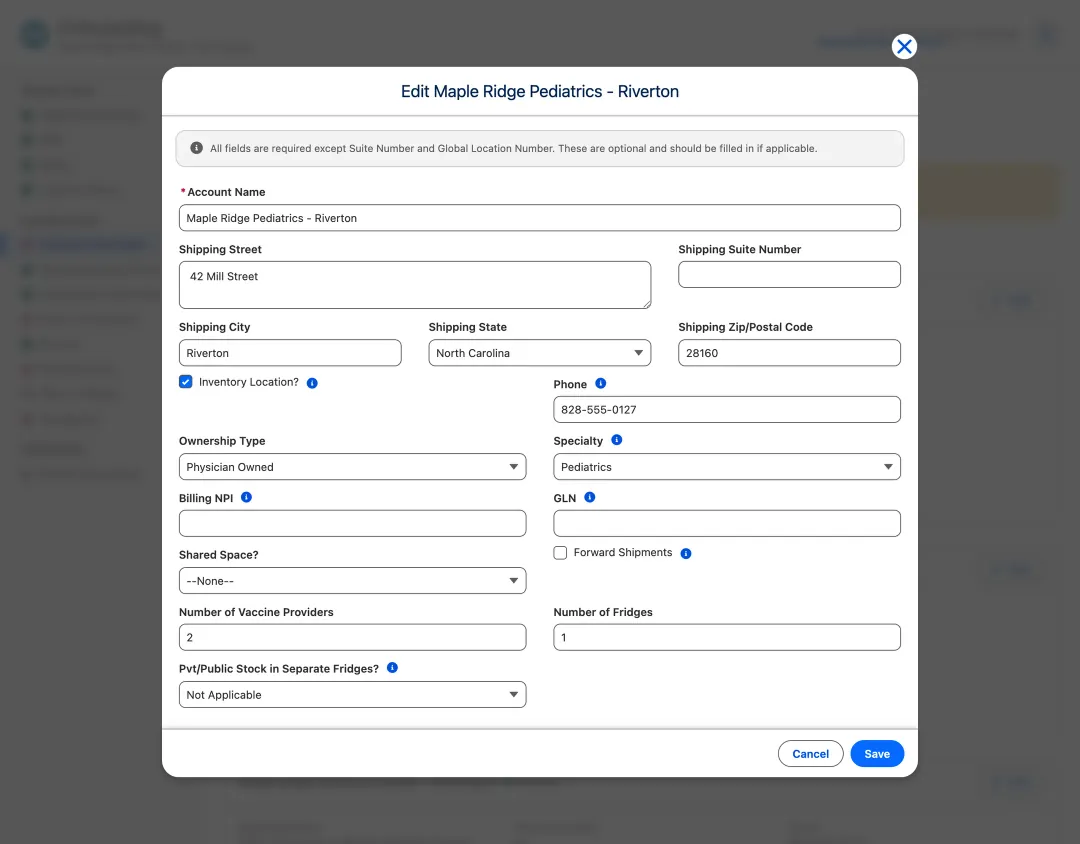Expand Pvt/Public Stock in Separate Fridges dropdown
Image resolution: width=1080 pixels, height=844 pixels.
(352, 694)
